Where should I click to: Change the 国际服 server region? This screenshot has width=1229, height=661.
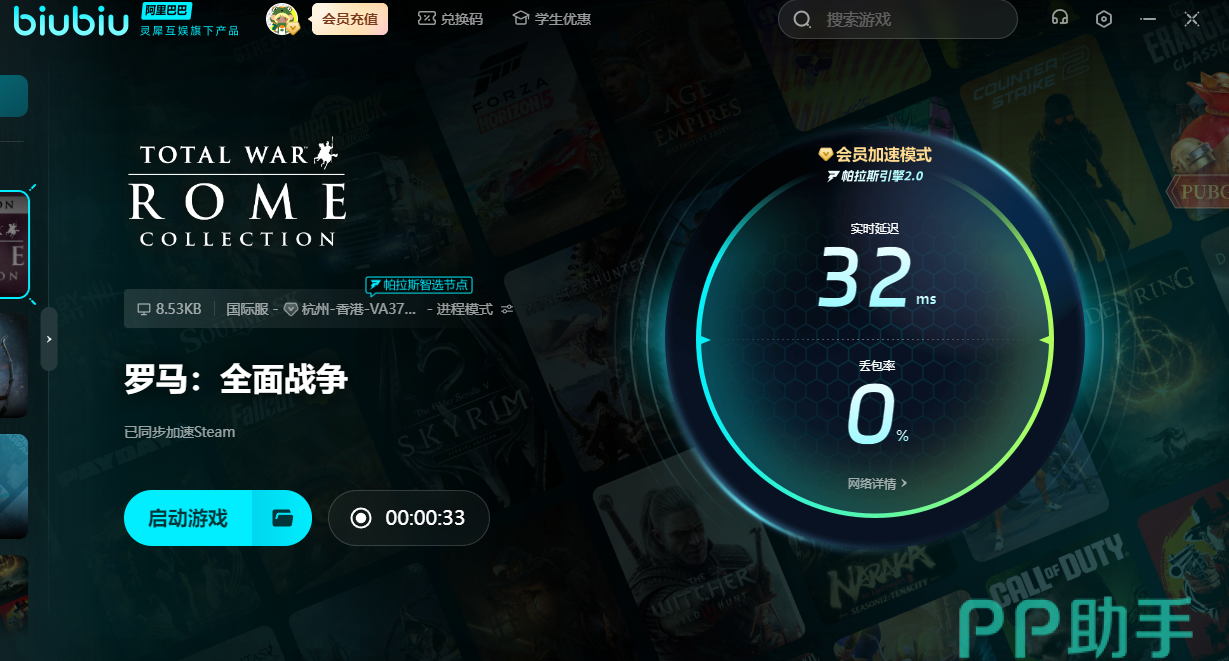(x=247, y=309)
